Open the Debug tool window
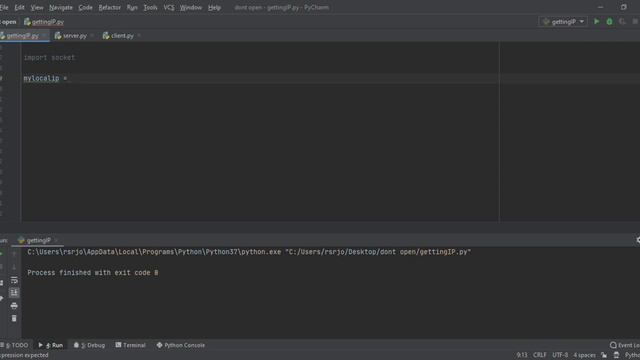This screenshot has width=640, height=360. [x=89, y=345]
